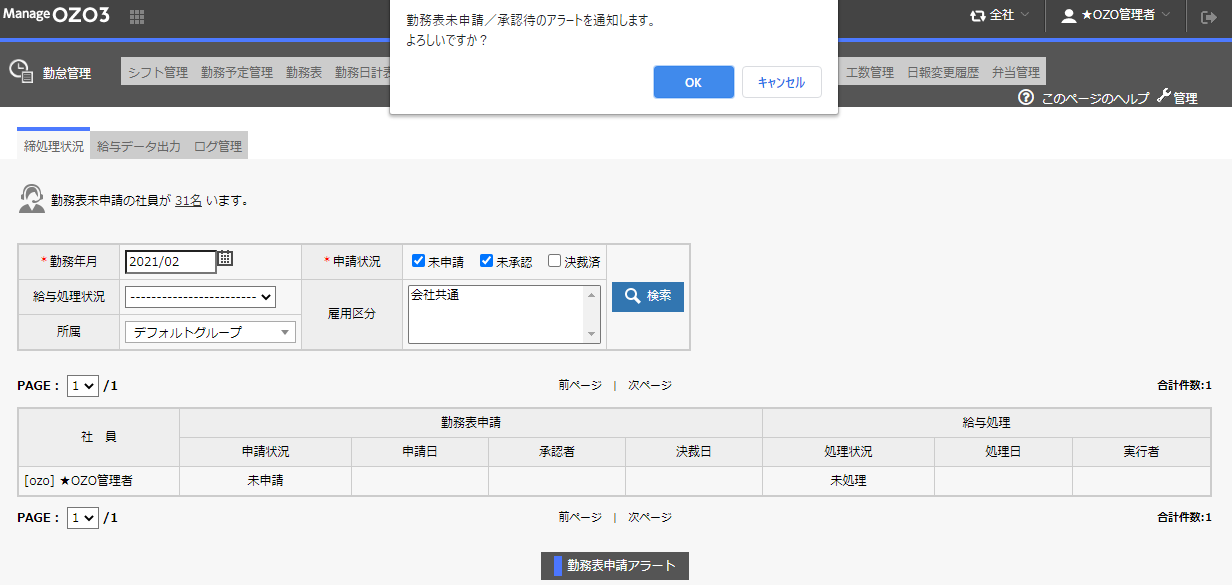Click the 勤務表申請アラート button

click(x=615, y=566)
